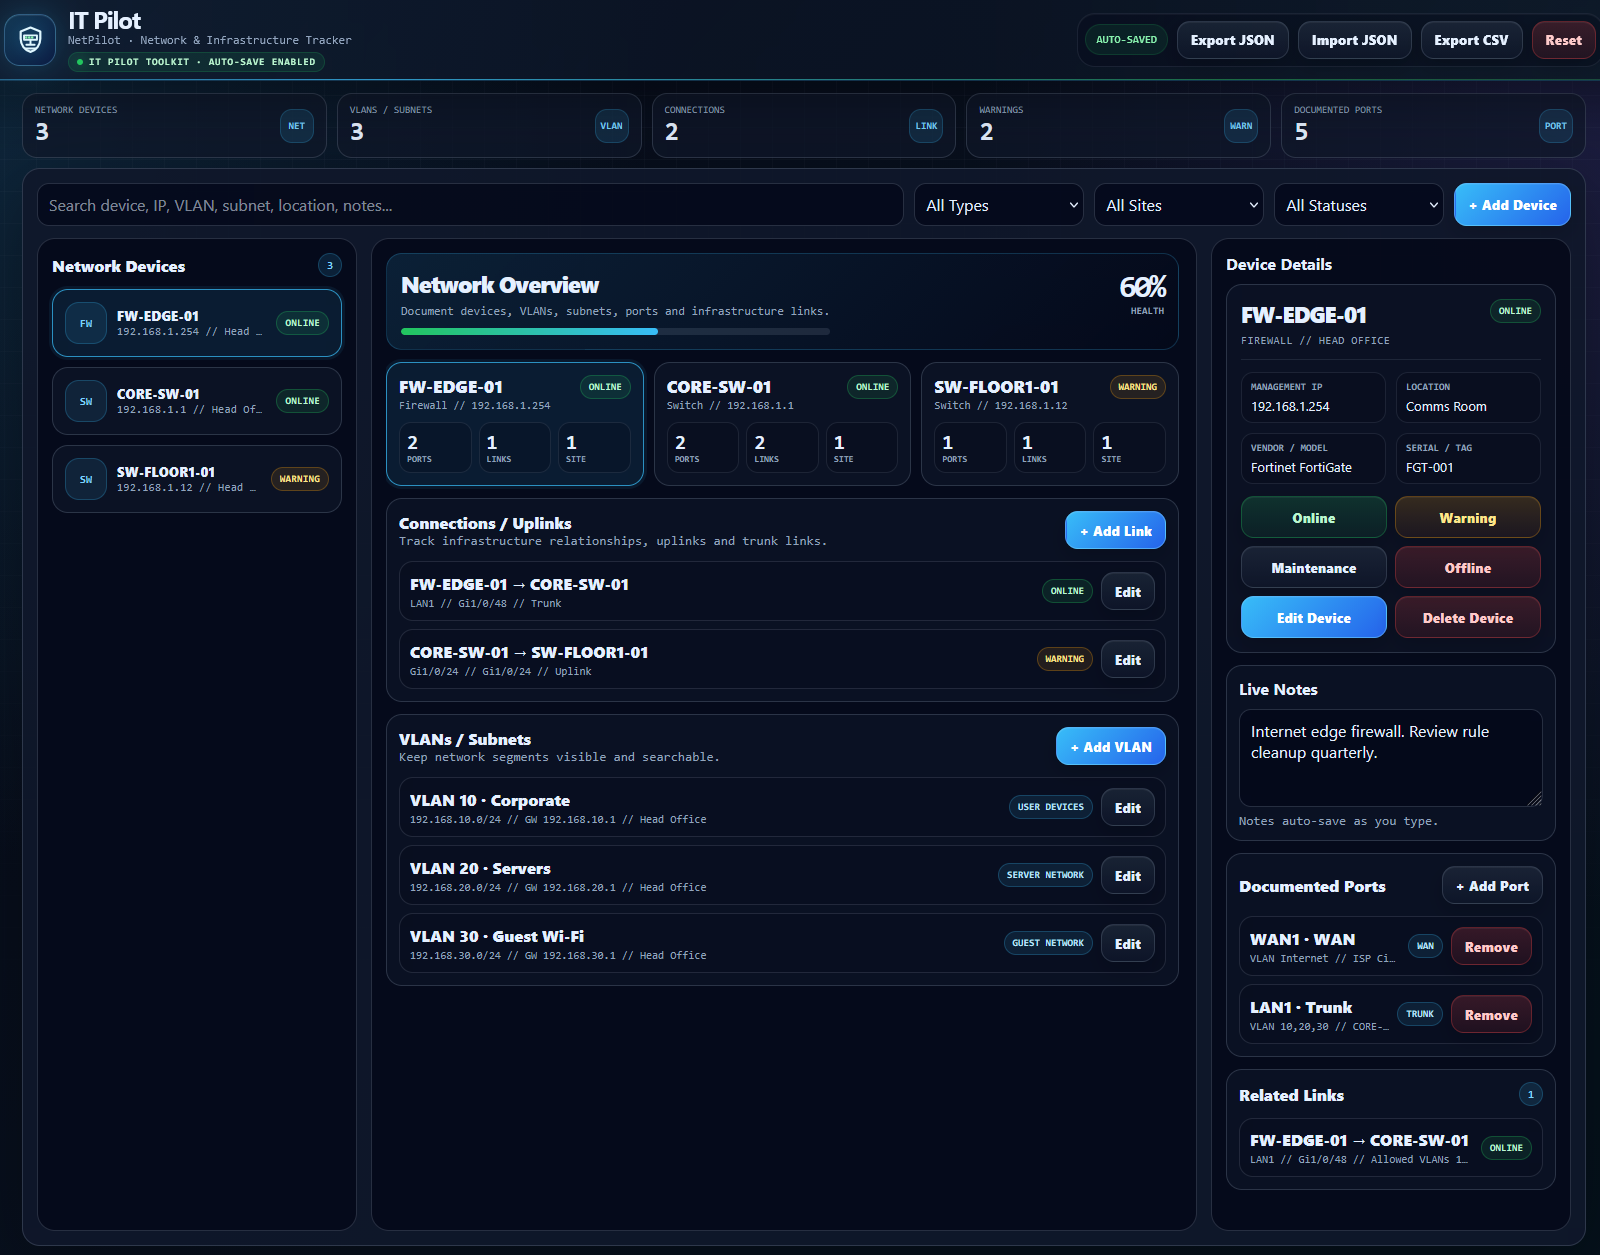Select FW-EDGE-01 in the Network Devices list
The width and height of the screenshot is (1600, 1255).
click(x=197, y=323)
